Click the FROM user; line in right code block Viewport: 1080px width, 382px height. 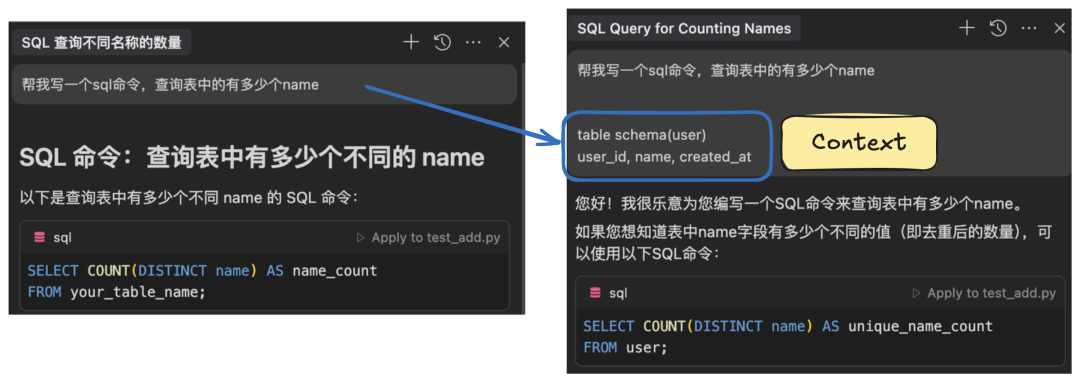pos(625,348)
